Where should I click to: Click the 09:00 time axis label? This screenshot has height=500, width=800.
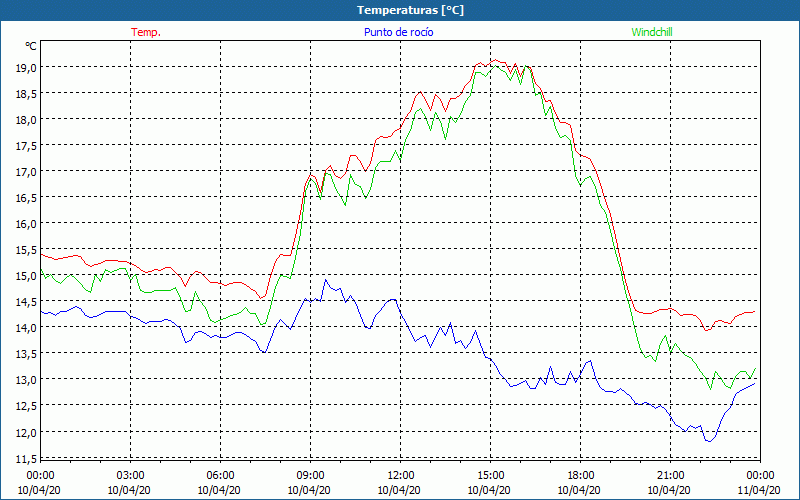310,475
